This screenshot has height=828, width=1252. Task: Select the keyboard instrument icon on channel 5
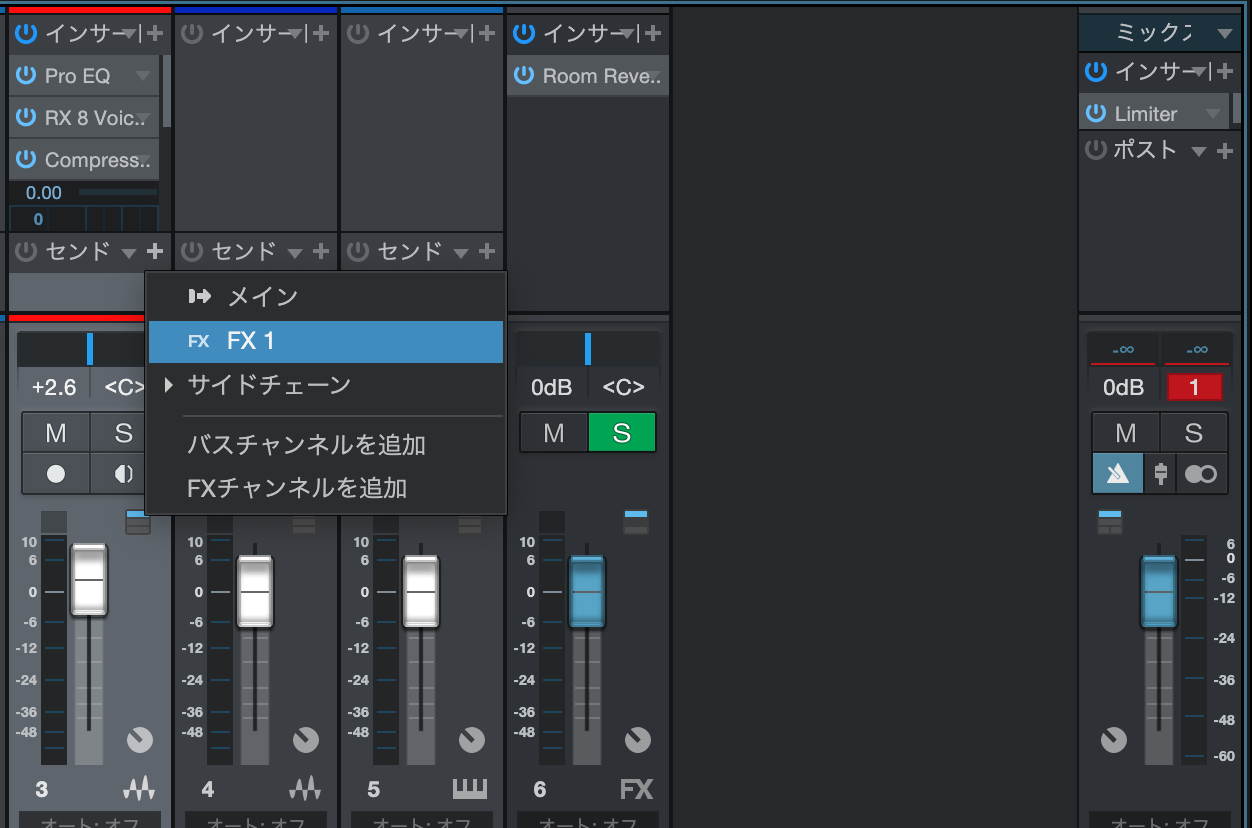(472, 789)
